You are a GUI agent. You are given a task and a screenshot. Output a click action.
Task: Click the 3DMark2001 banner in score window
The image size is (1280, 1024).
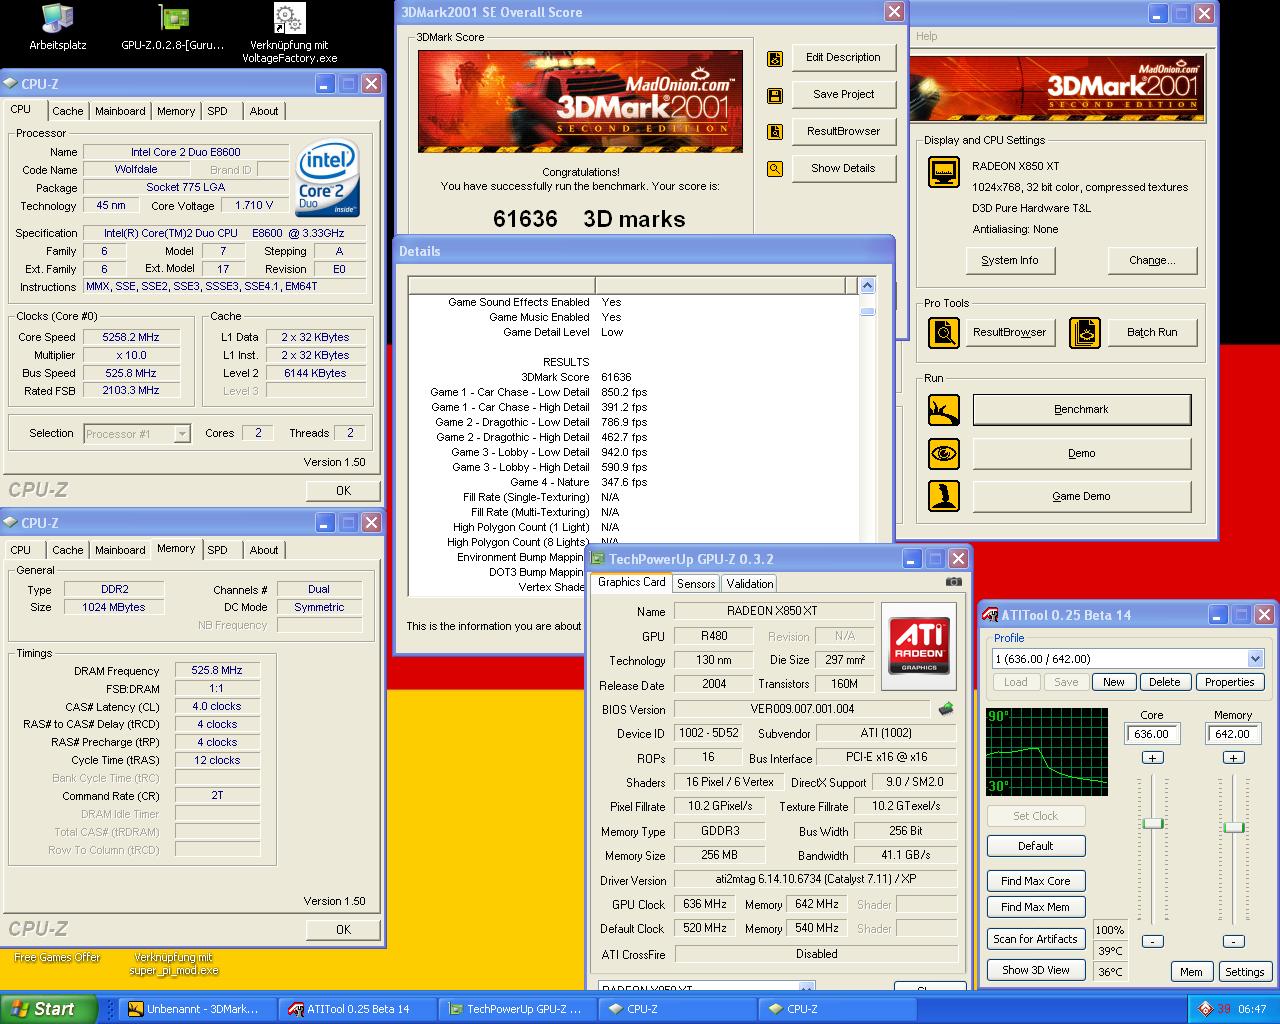pos(580,101)
